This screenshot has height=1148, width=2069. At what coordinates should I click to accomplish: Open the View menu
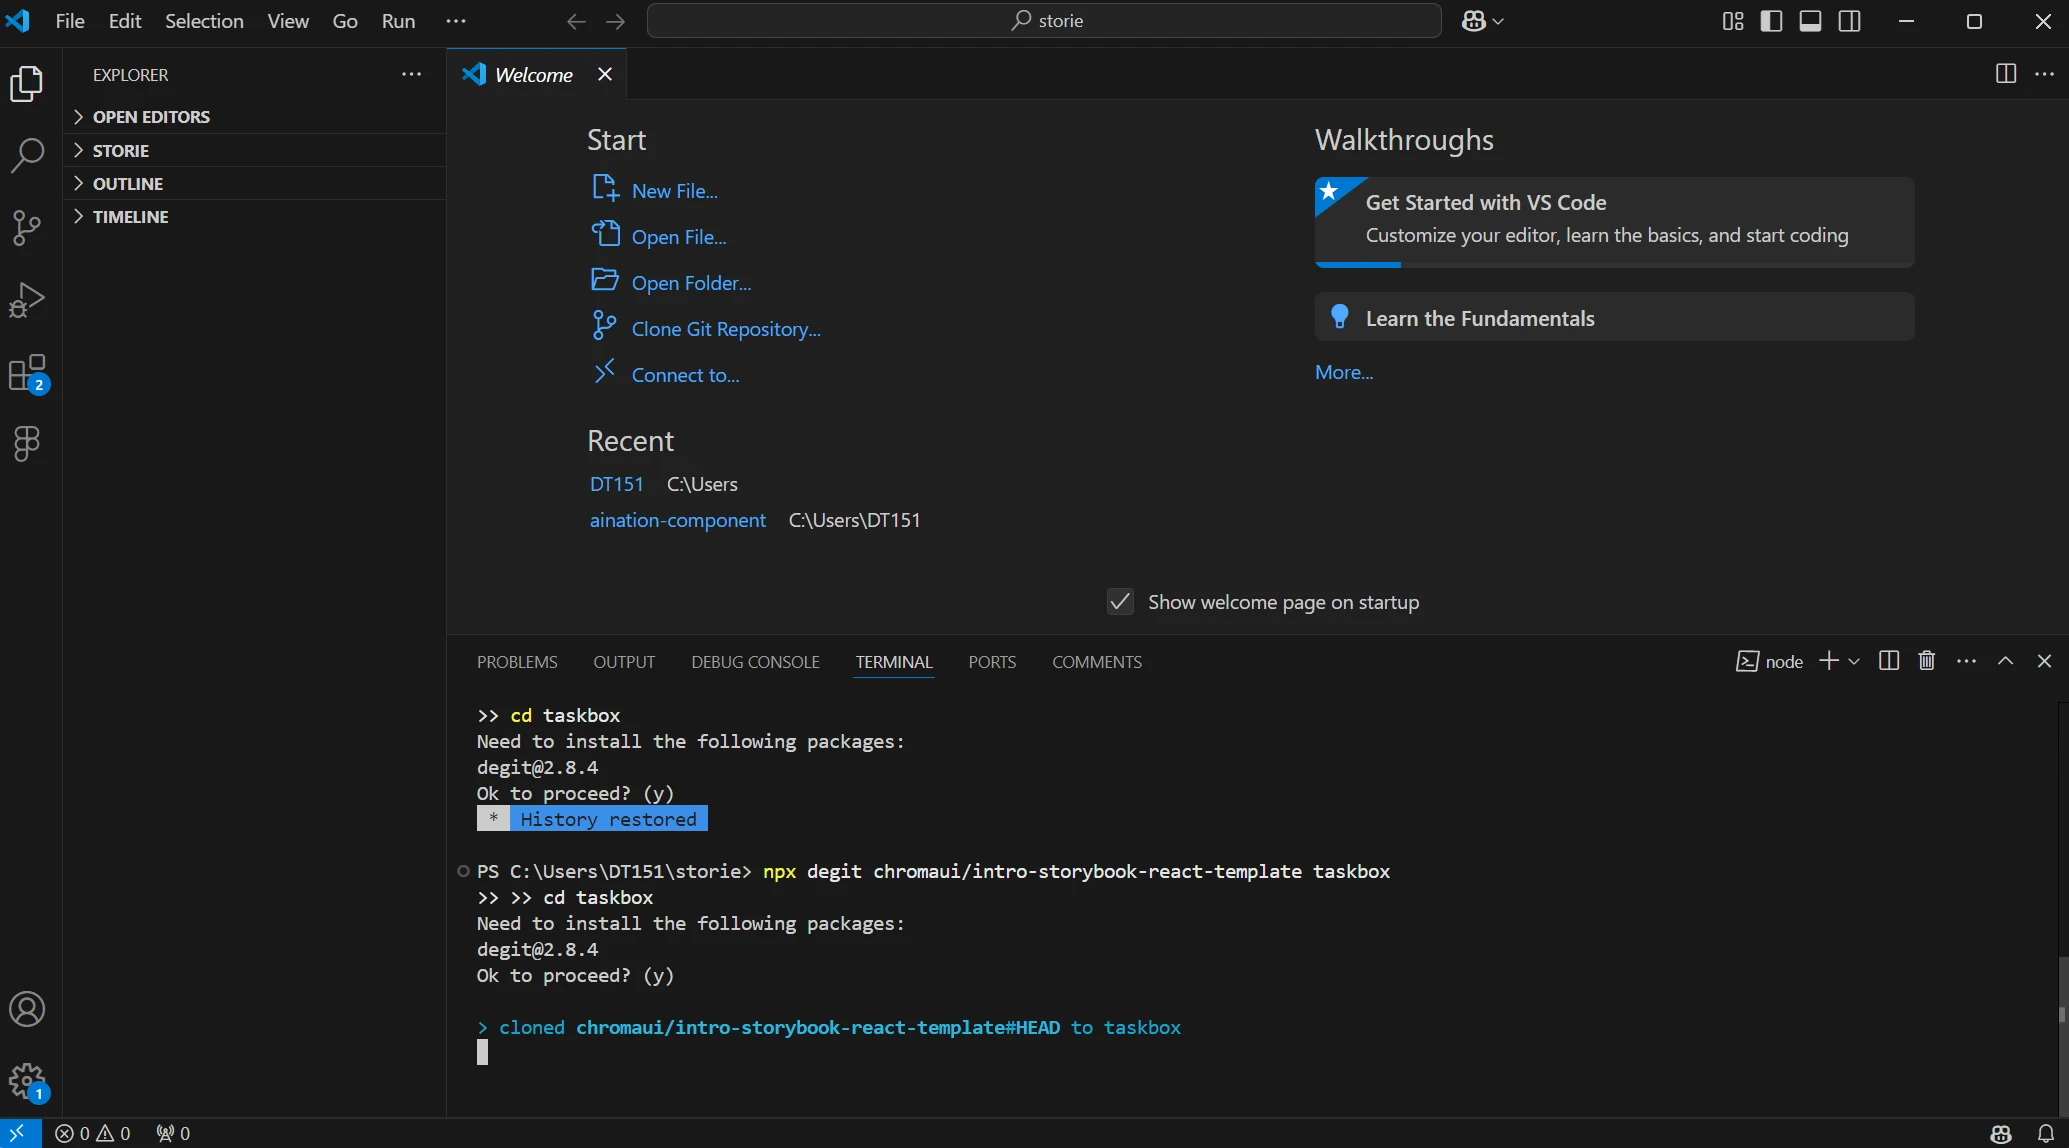click(x=288, y=21)
